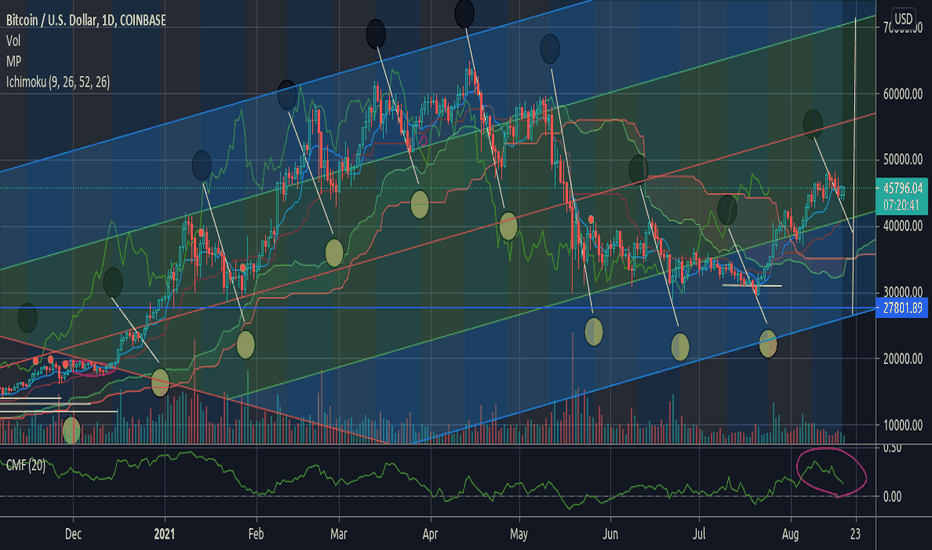Click the 2021 date label
Image resolution: width=932 pixels, height=550 pixels.
165,534
